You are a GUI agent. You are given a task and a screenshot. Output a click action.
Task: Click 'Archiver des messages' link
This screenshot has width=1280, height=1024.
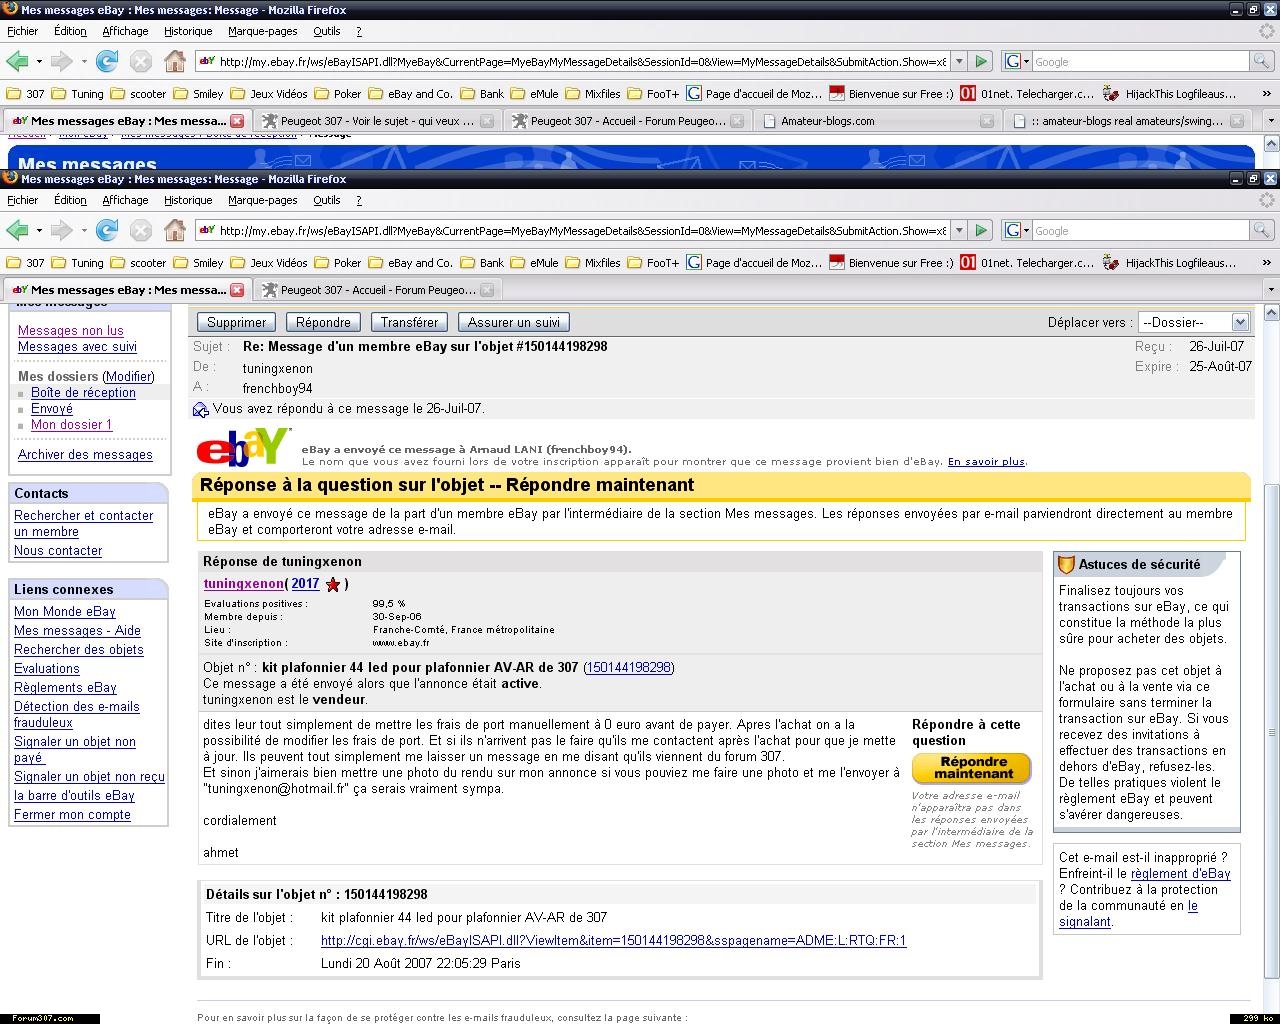[85, 454]
